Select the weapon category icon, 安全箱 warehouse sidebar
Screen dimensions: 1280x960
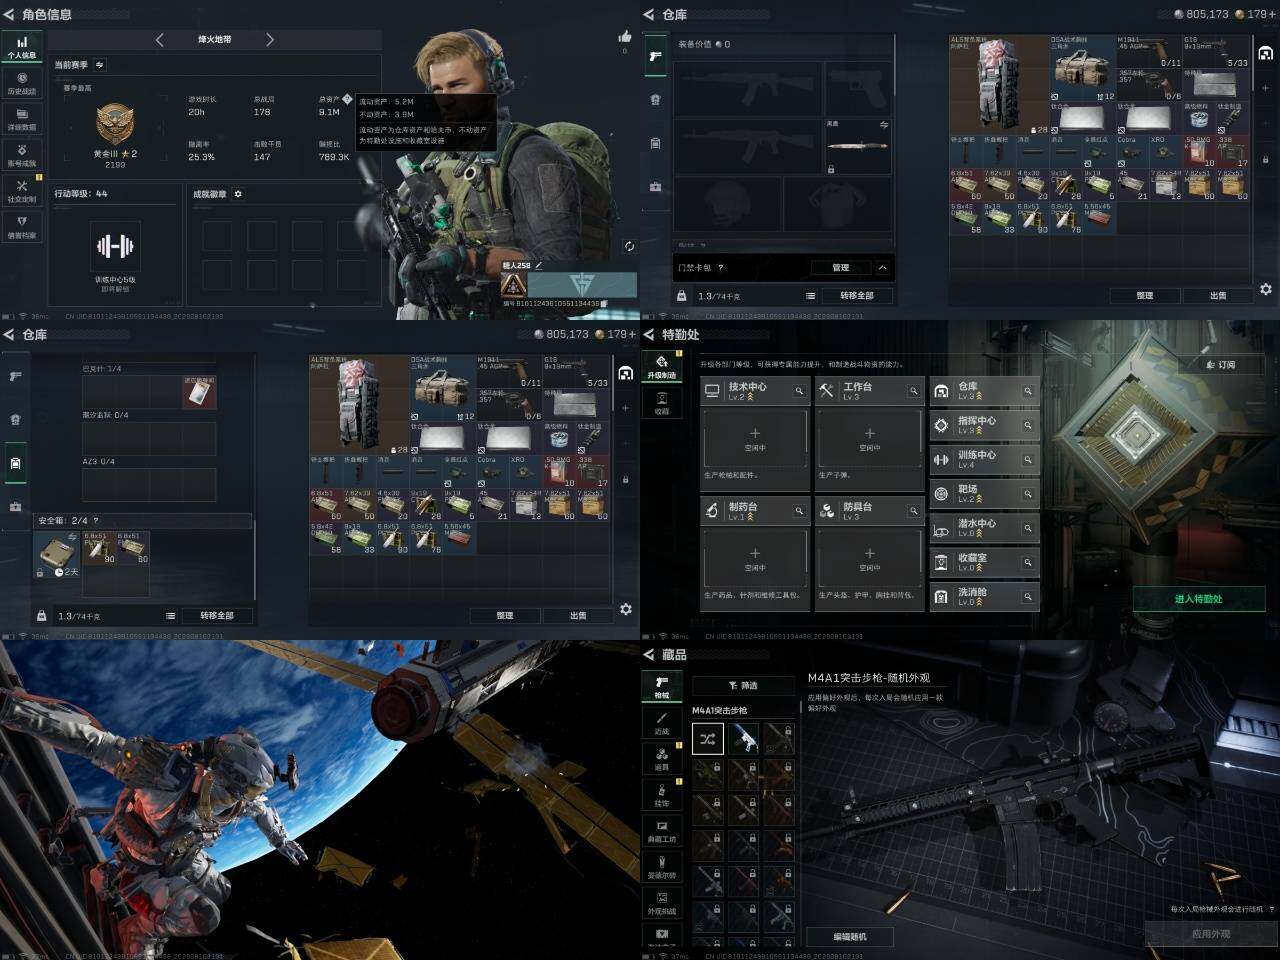point(15,376)
